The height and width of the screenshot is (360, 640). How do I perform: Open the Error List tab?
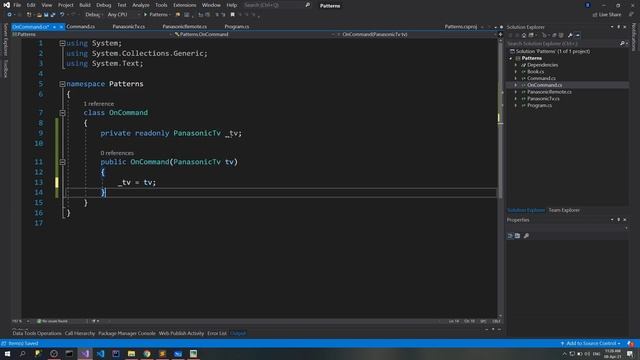[217, 333]
